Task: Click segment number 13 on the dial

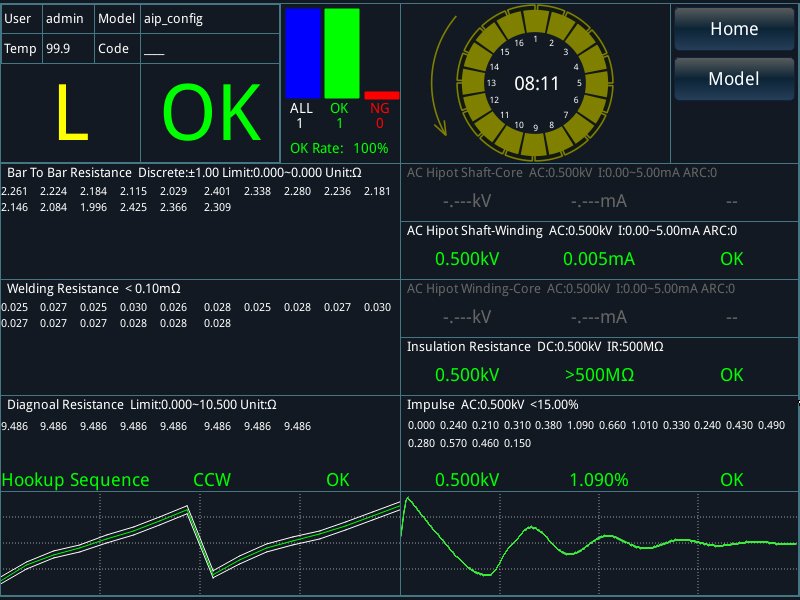Action: pyautogui.click(x=491, y=83)
